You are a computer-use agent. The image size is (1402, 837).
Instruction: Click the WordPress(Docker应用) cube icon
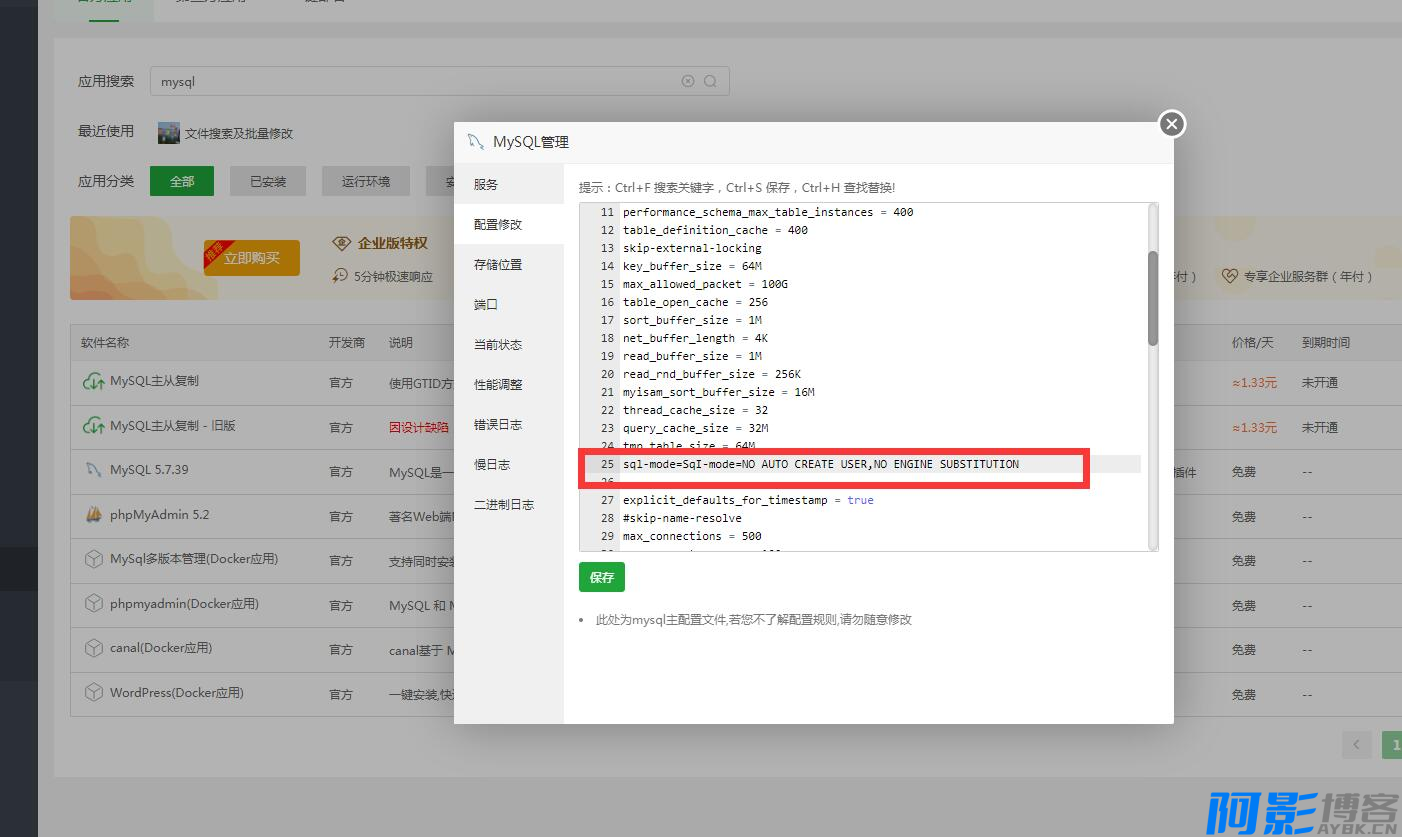pyautogui.click(x=93, y=692)
